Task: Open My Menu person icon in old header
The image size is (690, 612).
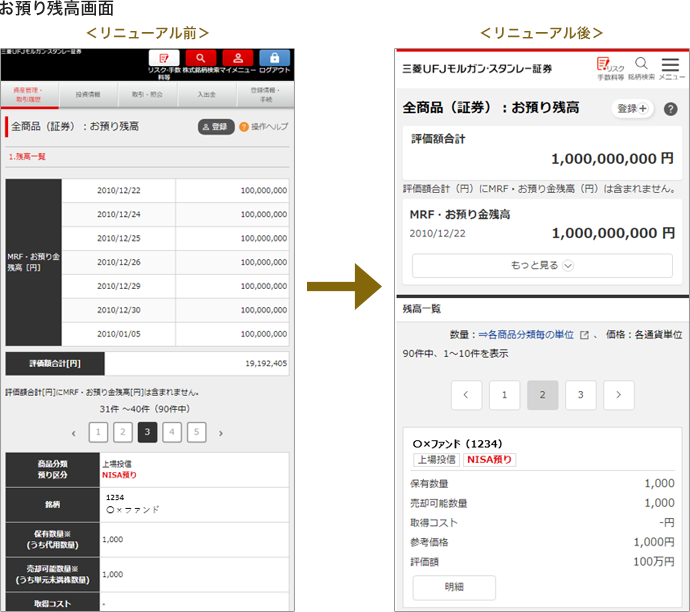Action: (238, 58)
